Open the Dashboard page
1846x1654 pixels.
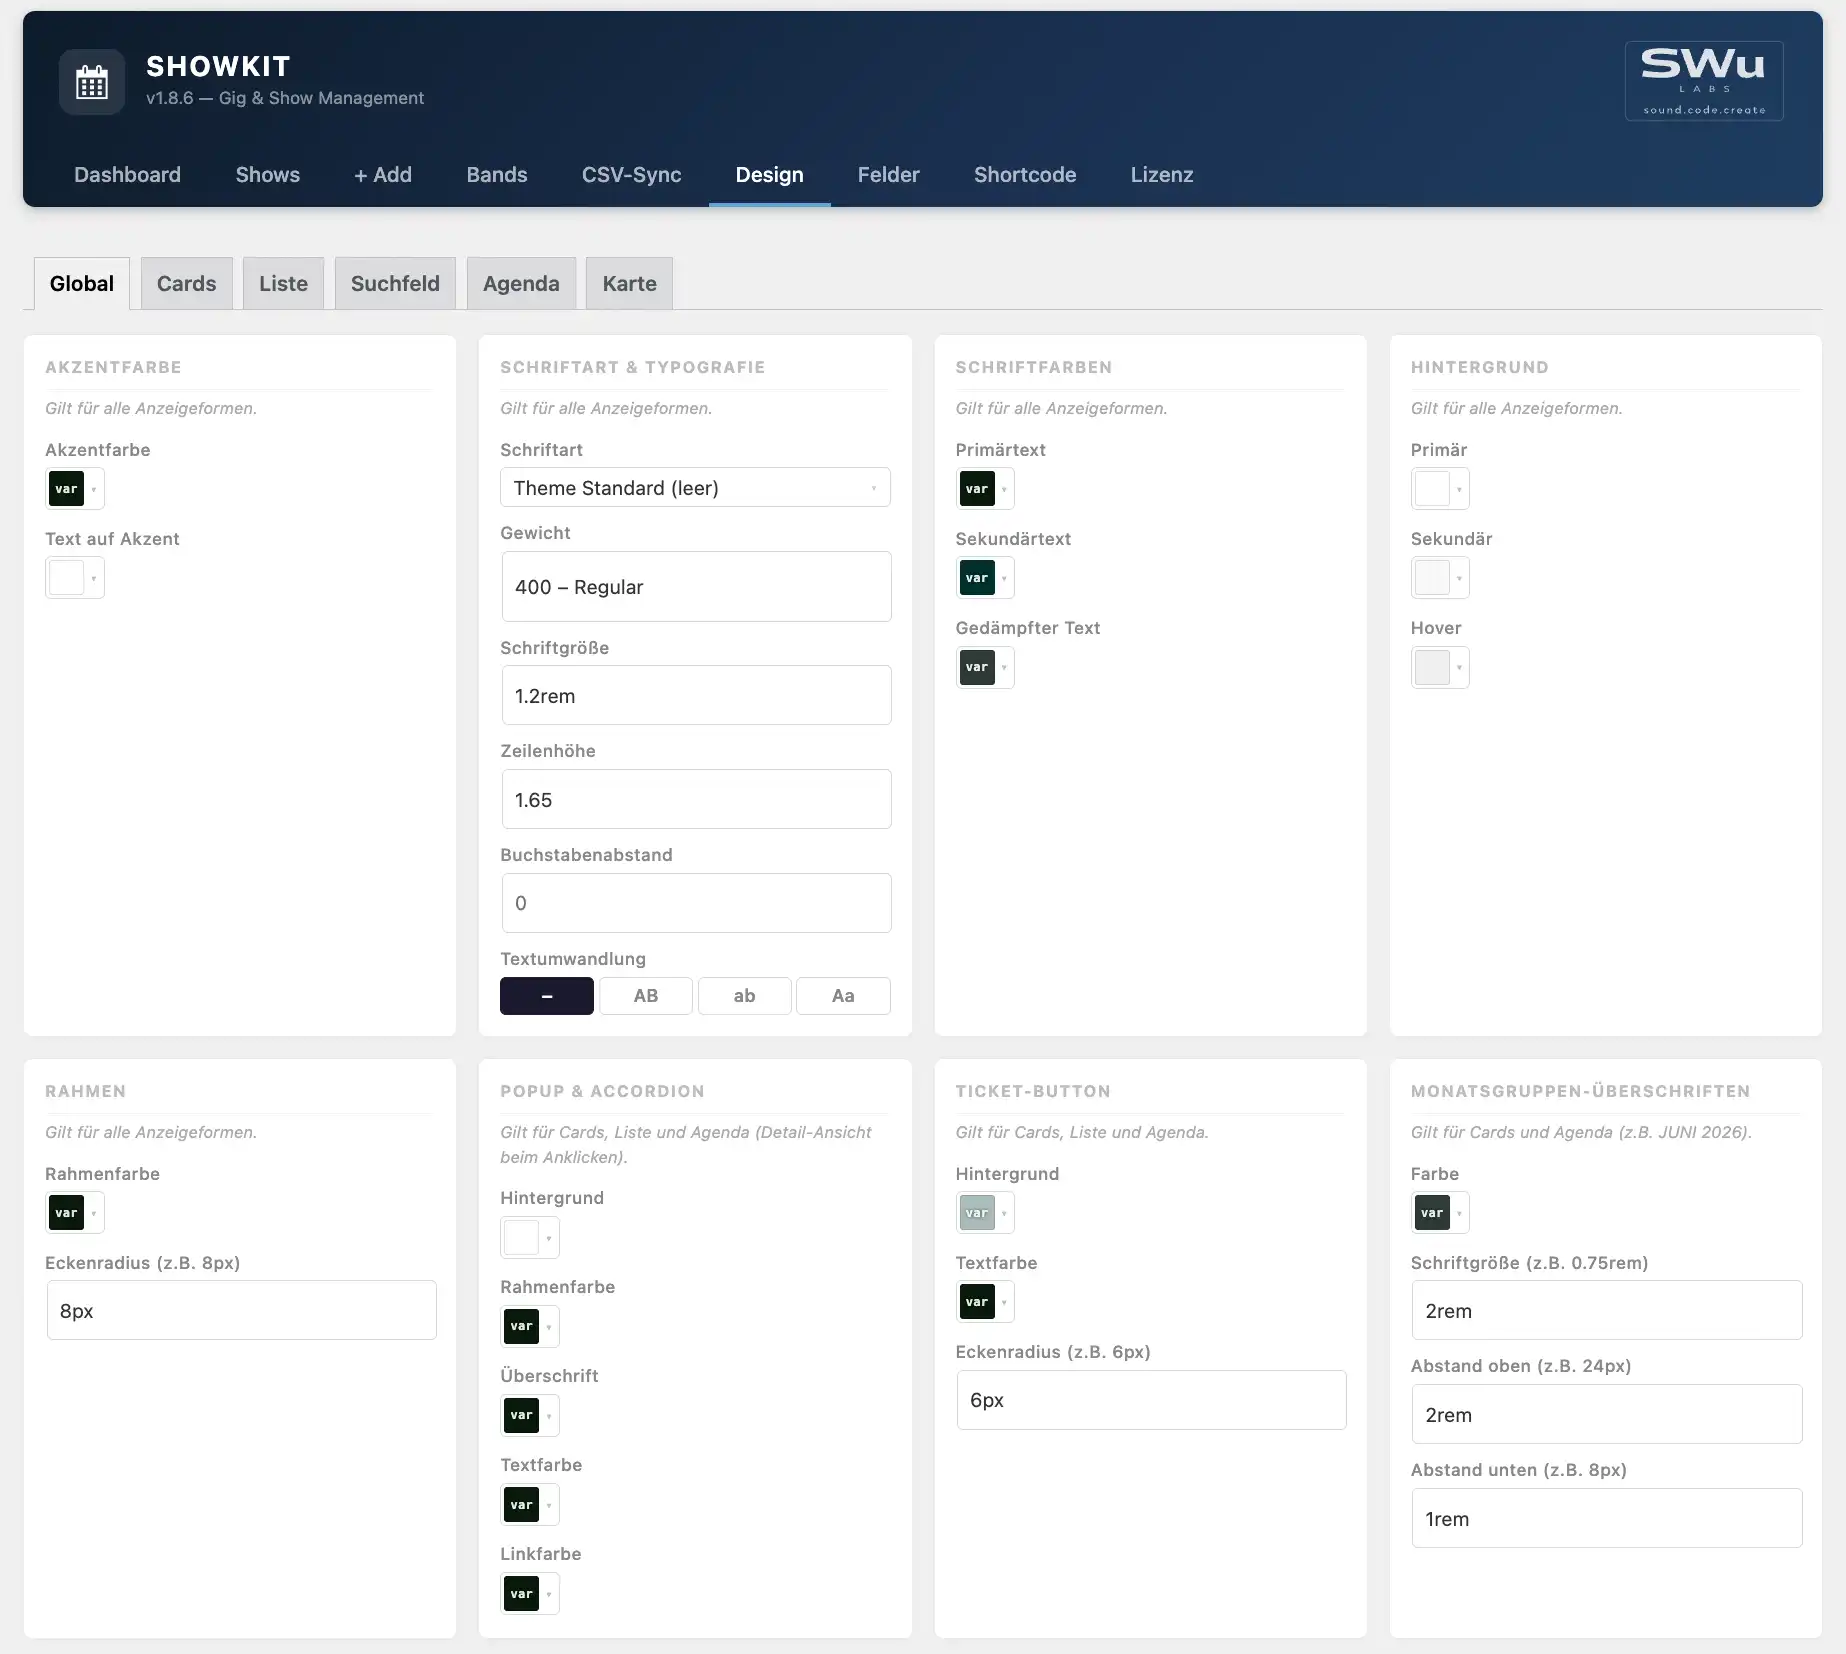pyautogui.click(x=128, y=174)
